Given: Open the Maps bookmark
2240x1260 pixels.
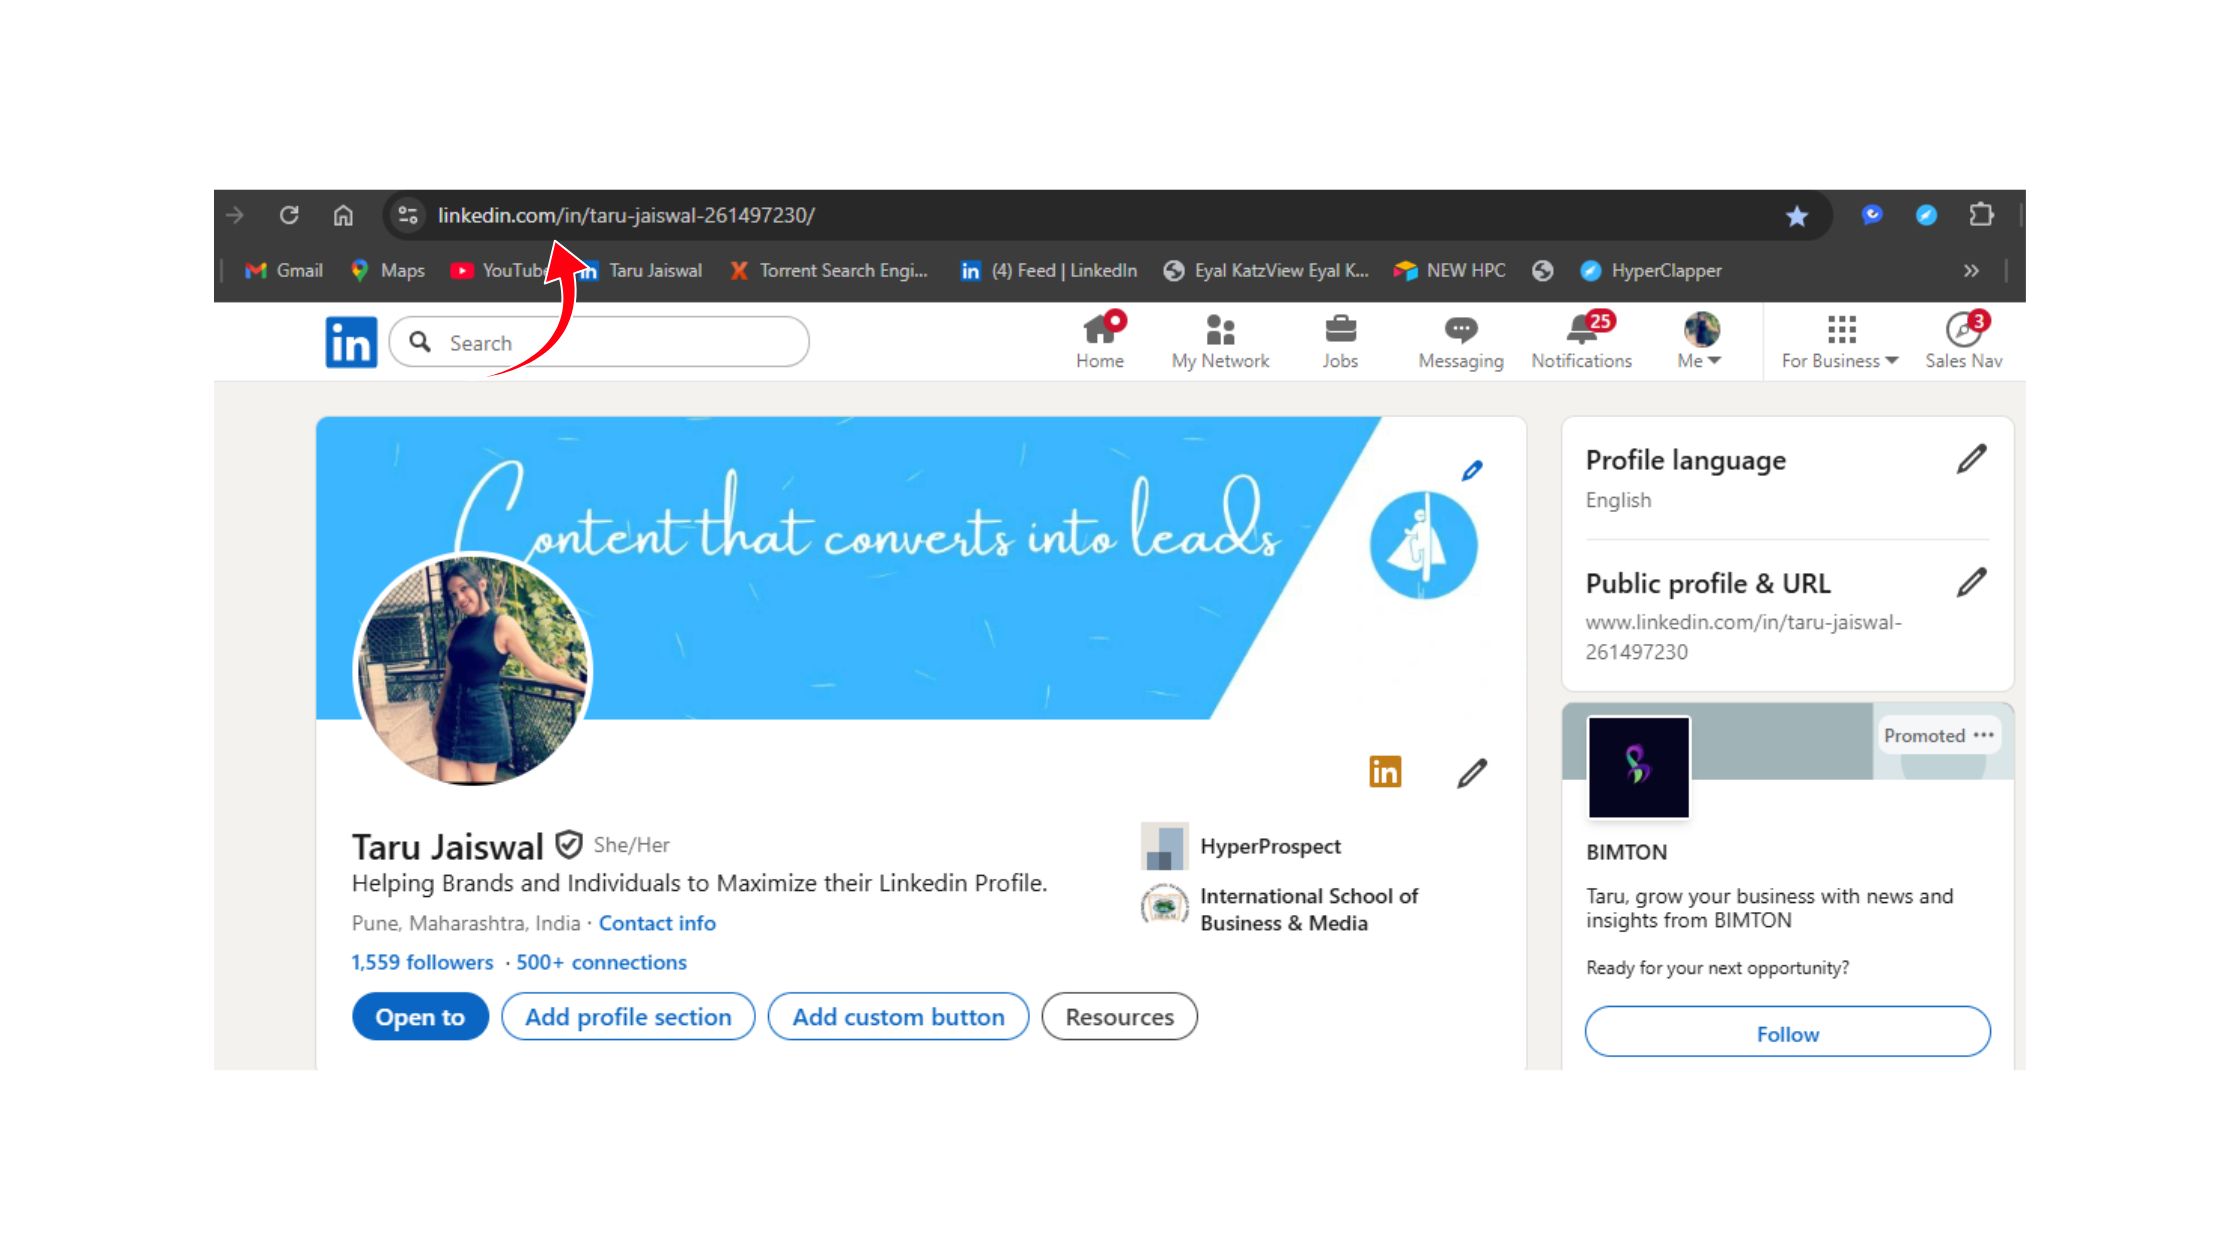Looking at the screenshot, I should 388,271.
